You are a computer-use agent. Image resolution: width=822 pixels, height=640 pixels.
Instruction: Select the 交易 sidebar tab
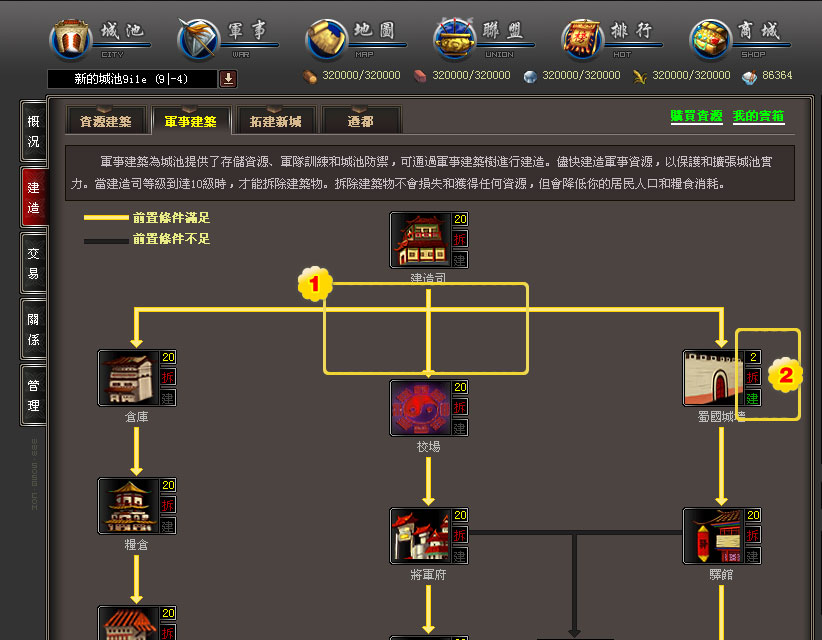(34, 263)
